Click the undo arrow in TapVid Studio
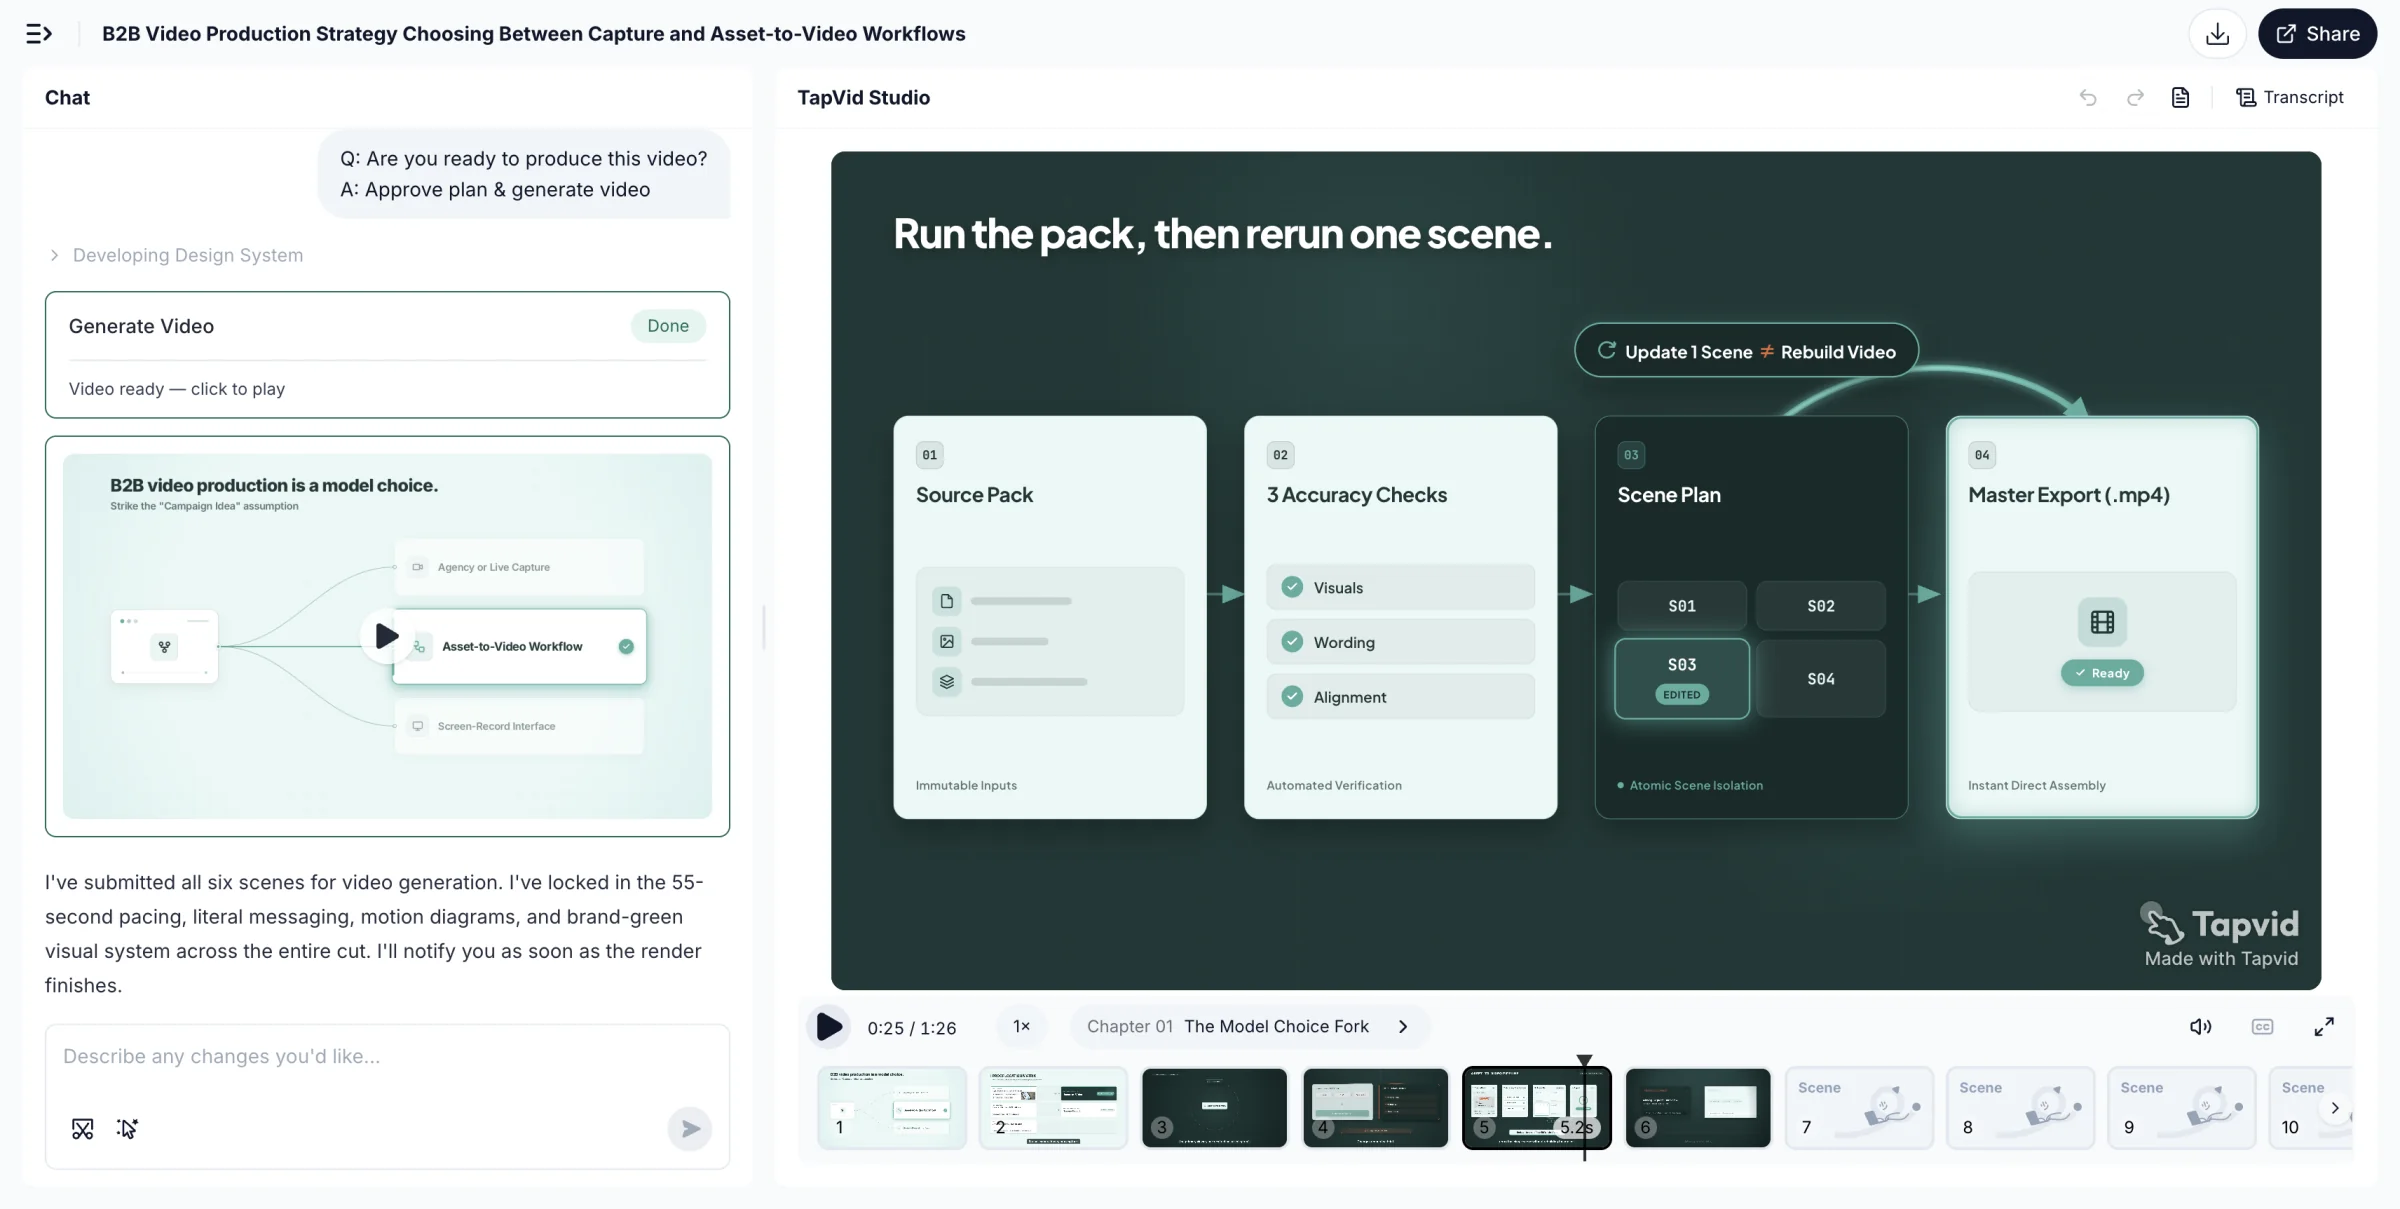This screenshot has height=1209, width=2400. [x=2088, y=97]
